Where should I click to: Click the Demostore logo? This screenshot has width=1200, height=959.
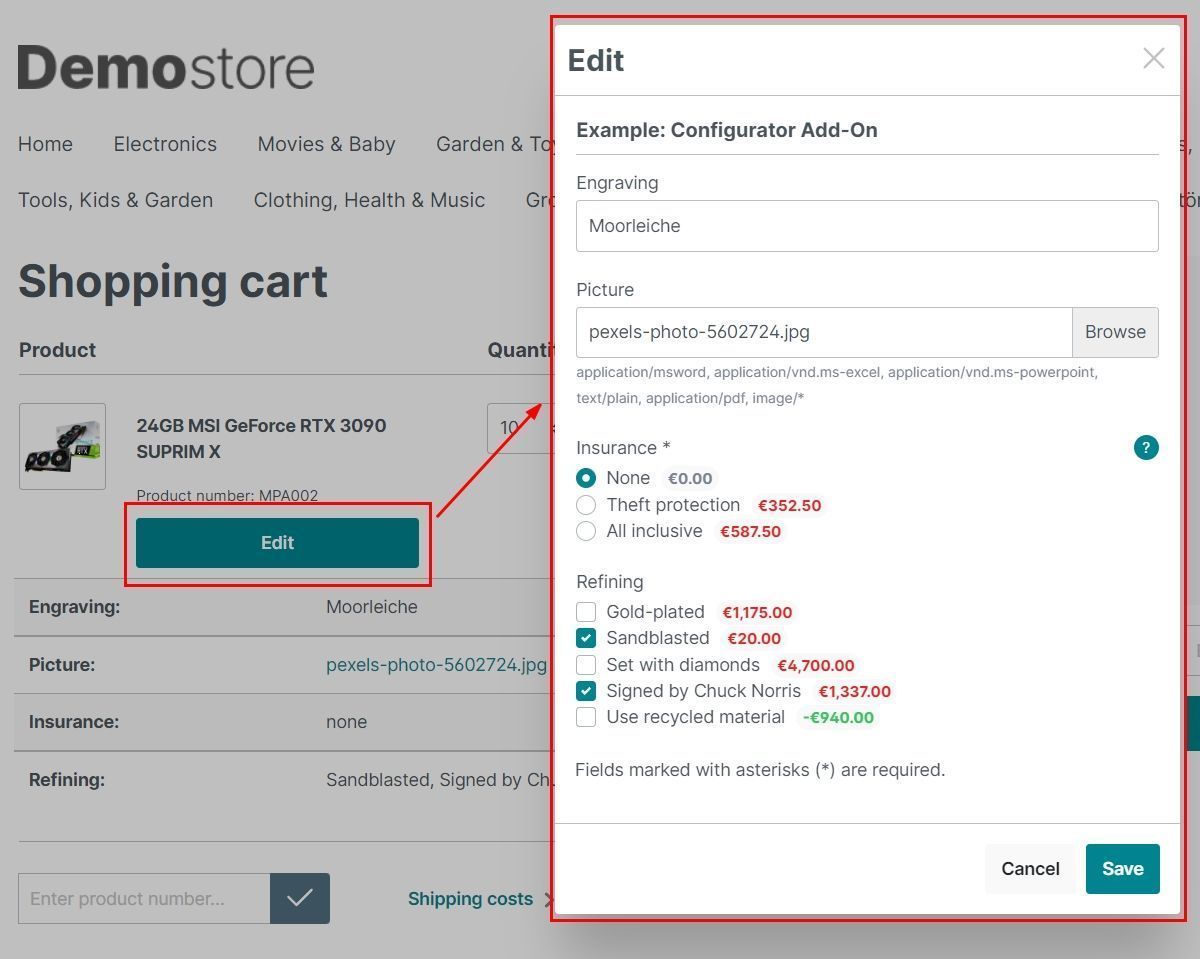(166, 68)
